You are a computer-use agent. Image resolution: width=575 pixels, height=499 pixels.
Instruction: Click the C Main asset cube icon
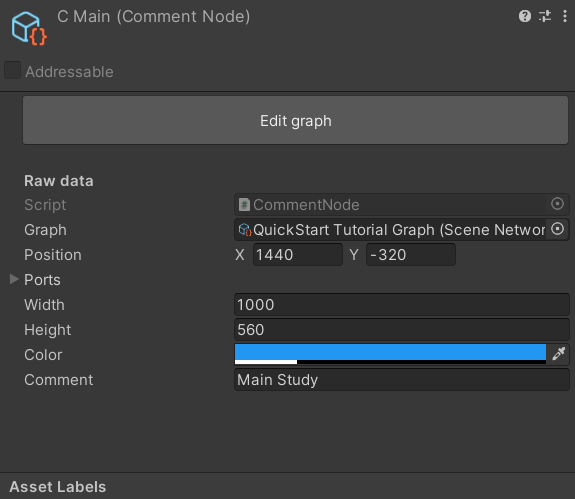pos(29,28)
